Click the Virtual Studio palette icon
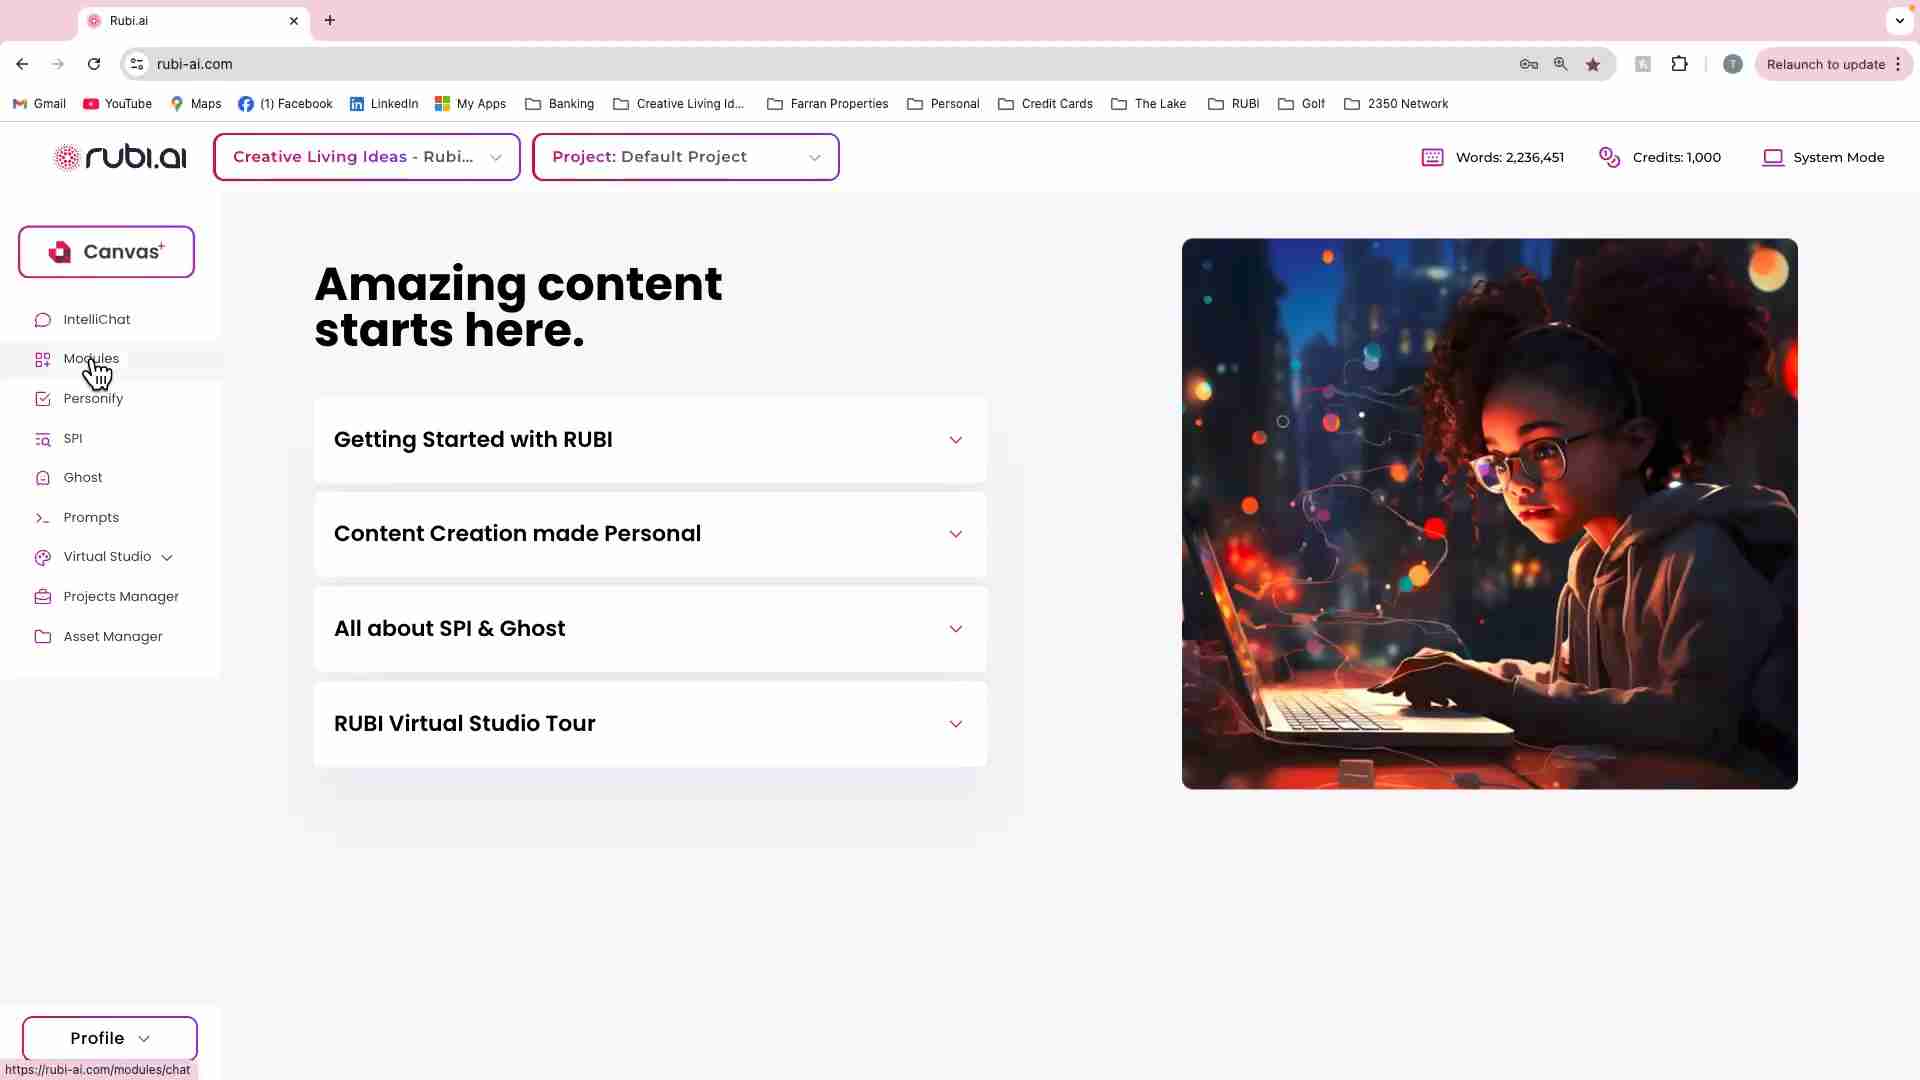The width and height of the screenshot is (1920, 1080). click(42, 557)
